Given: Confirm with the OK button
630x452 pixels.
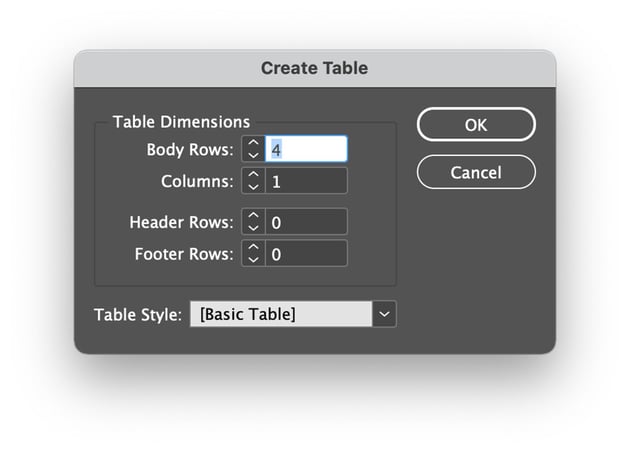Looking at the screenshot, I should pyautogui.click(x=476, y=125).
